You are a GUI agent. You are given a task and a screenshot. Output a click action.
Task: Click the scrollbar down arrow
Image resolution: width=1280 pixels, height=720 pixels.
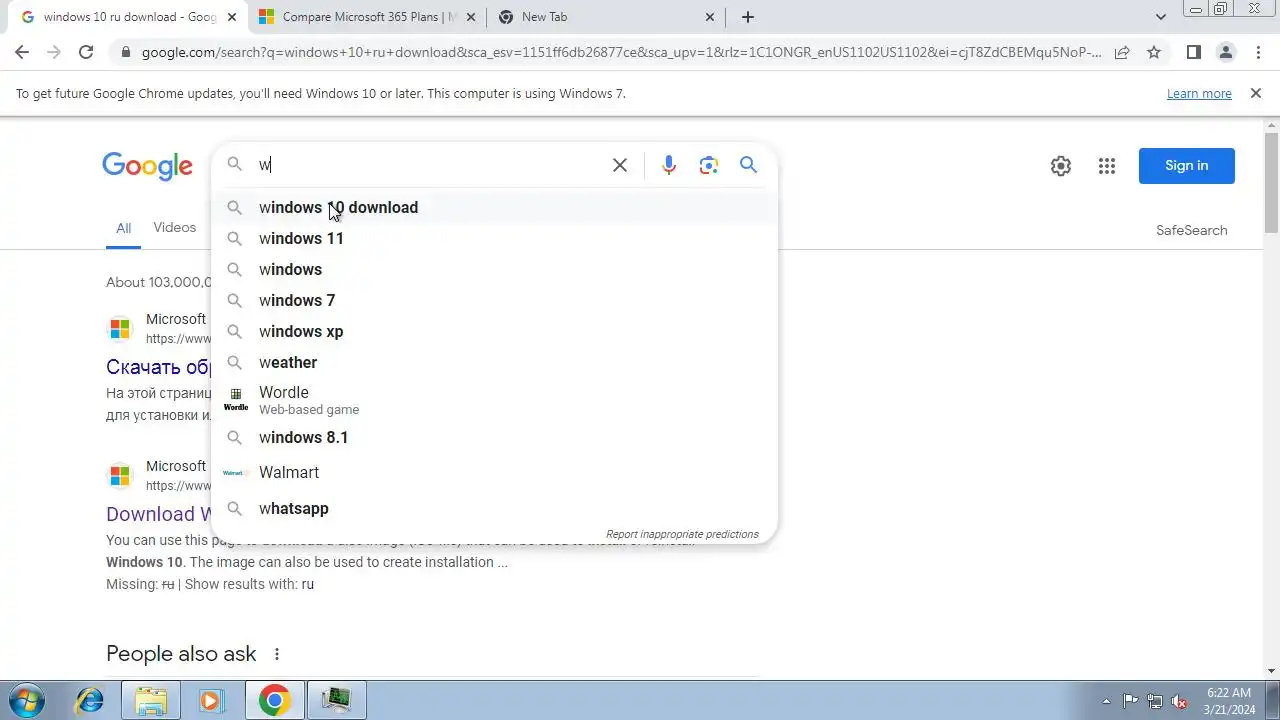pos(1271,671)
